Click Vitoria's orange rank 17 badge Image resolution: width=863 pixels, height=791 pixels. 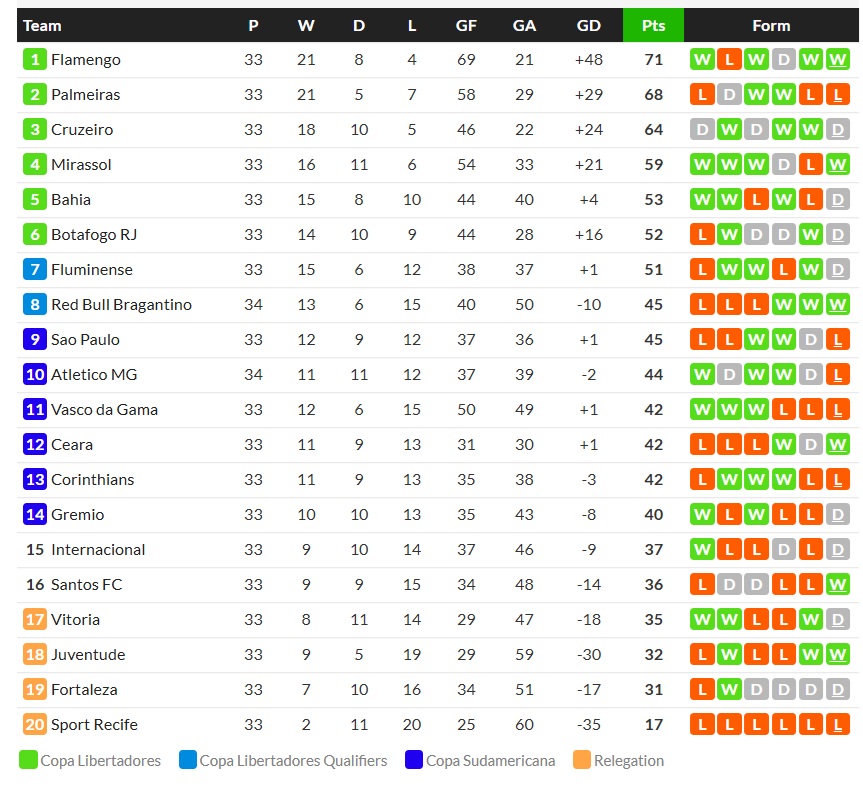coord(35,620)
